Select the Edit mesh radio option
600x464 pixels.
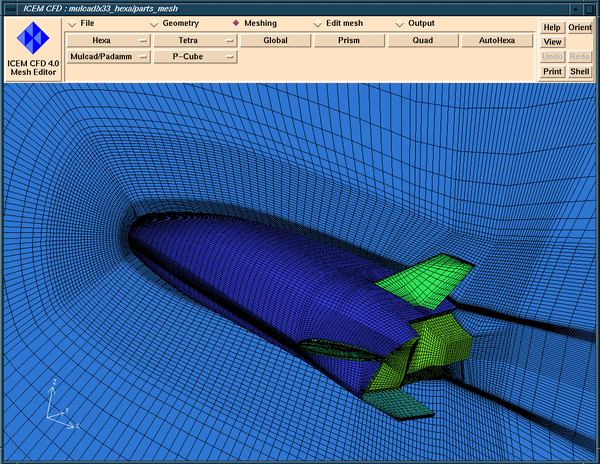point(338,23)
